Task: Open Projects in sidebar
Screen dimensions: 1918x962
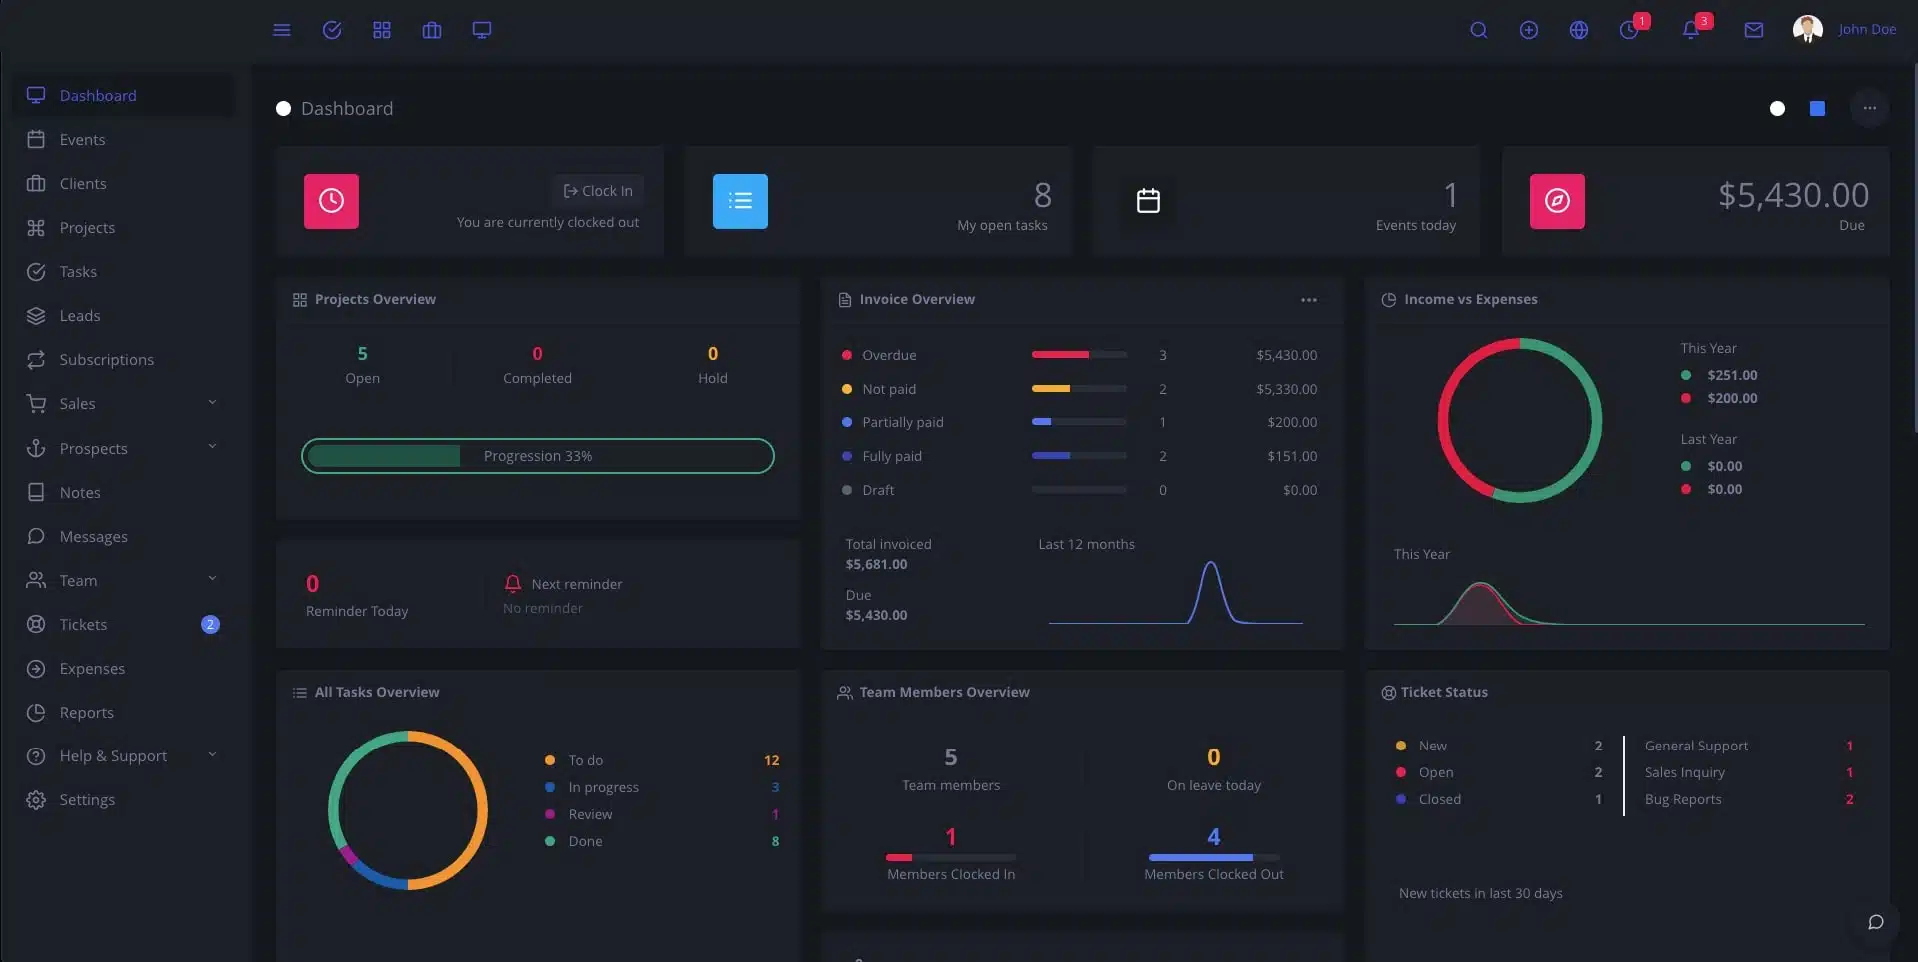Action: point(124,227)
